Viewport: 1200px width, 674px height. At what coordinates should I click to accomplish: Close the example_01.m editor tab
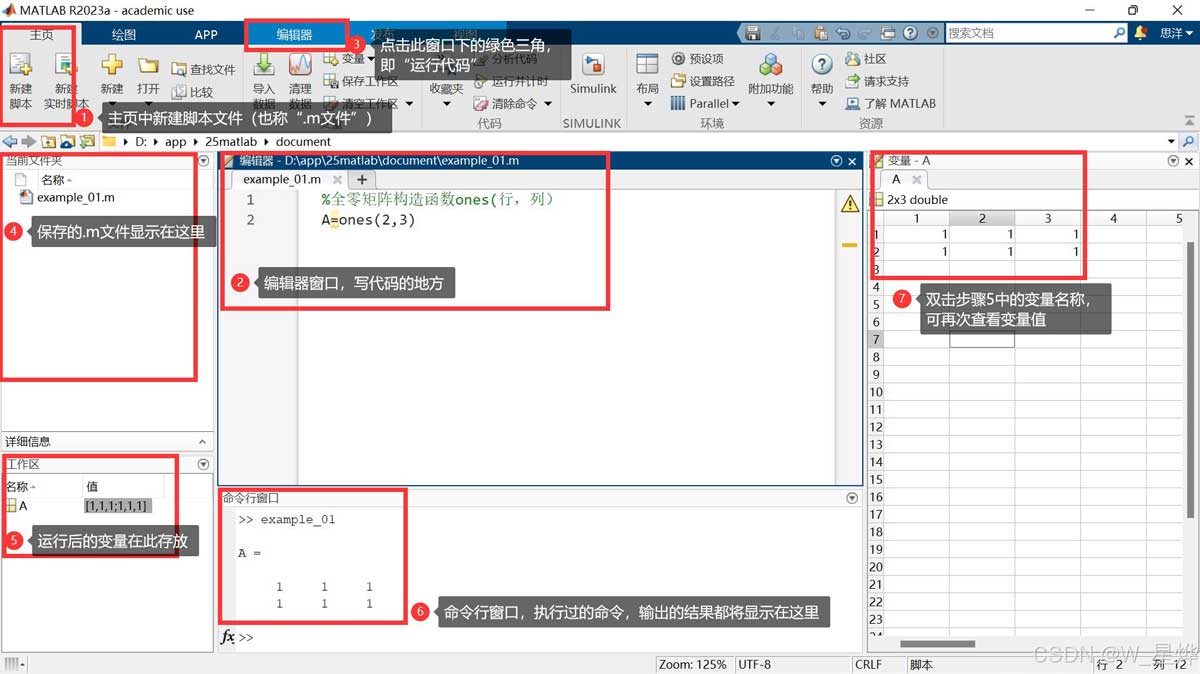tap(337, 180)
